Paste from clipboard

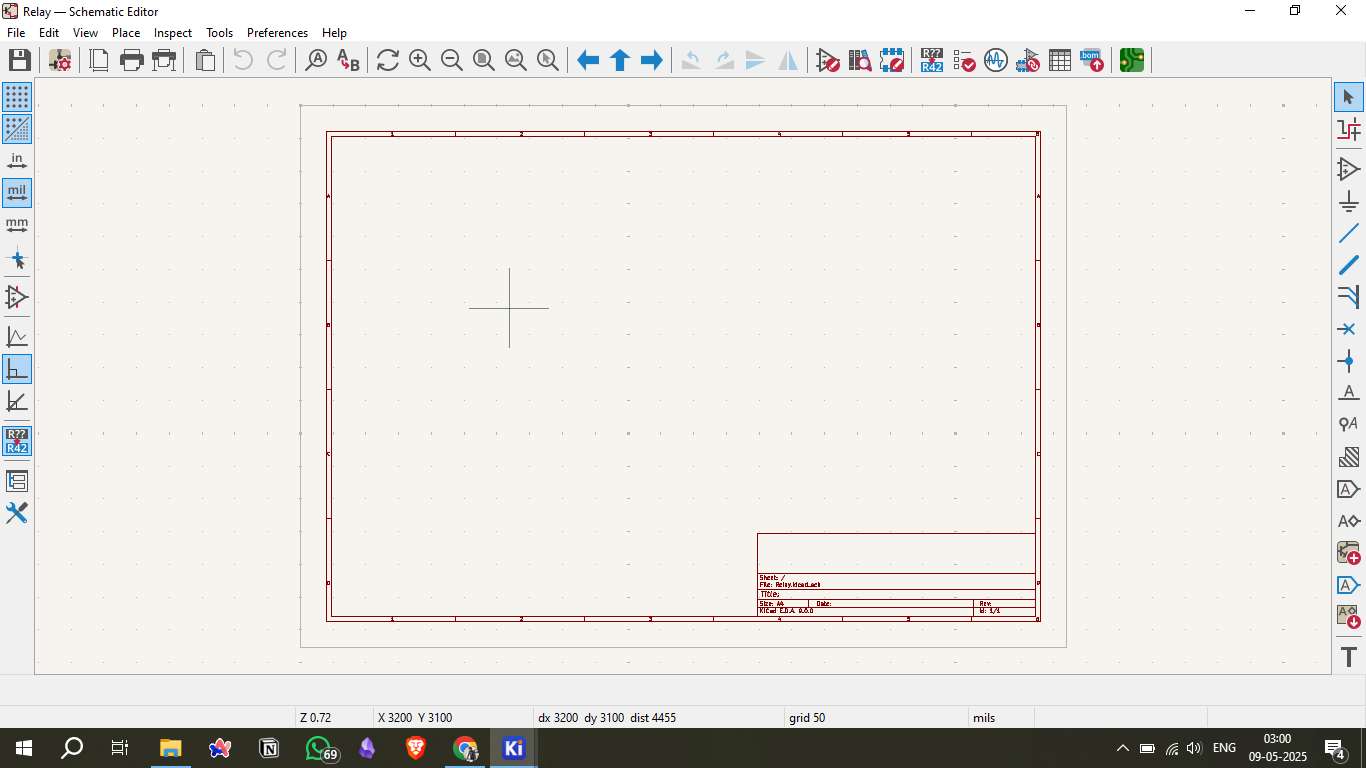[205, 60]
